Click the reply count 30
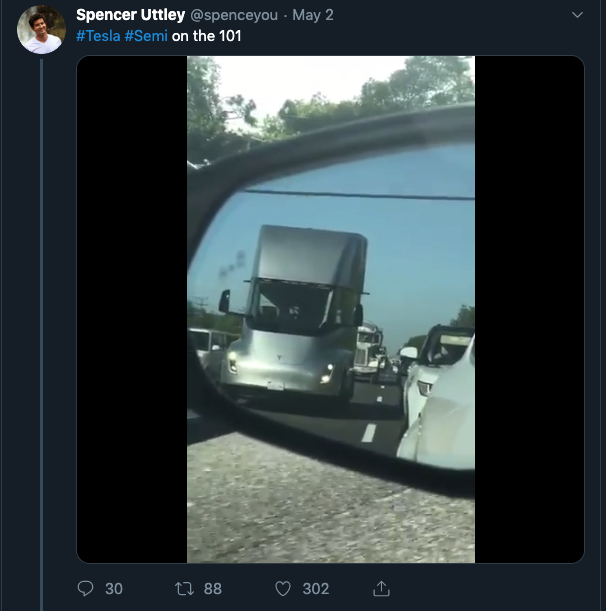 (x=114, y=589)
